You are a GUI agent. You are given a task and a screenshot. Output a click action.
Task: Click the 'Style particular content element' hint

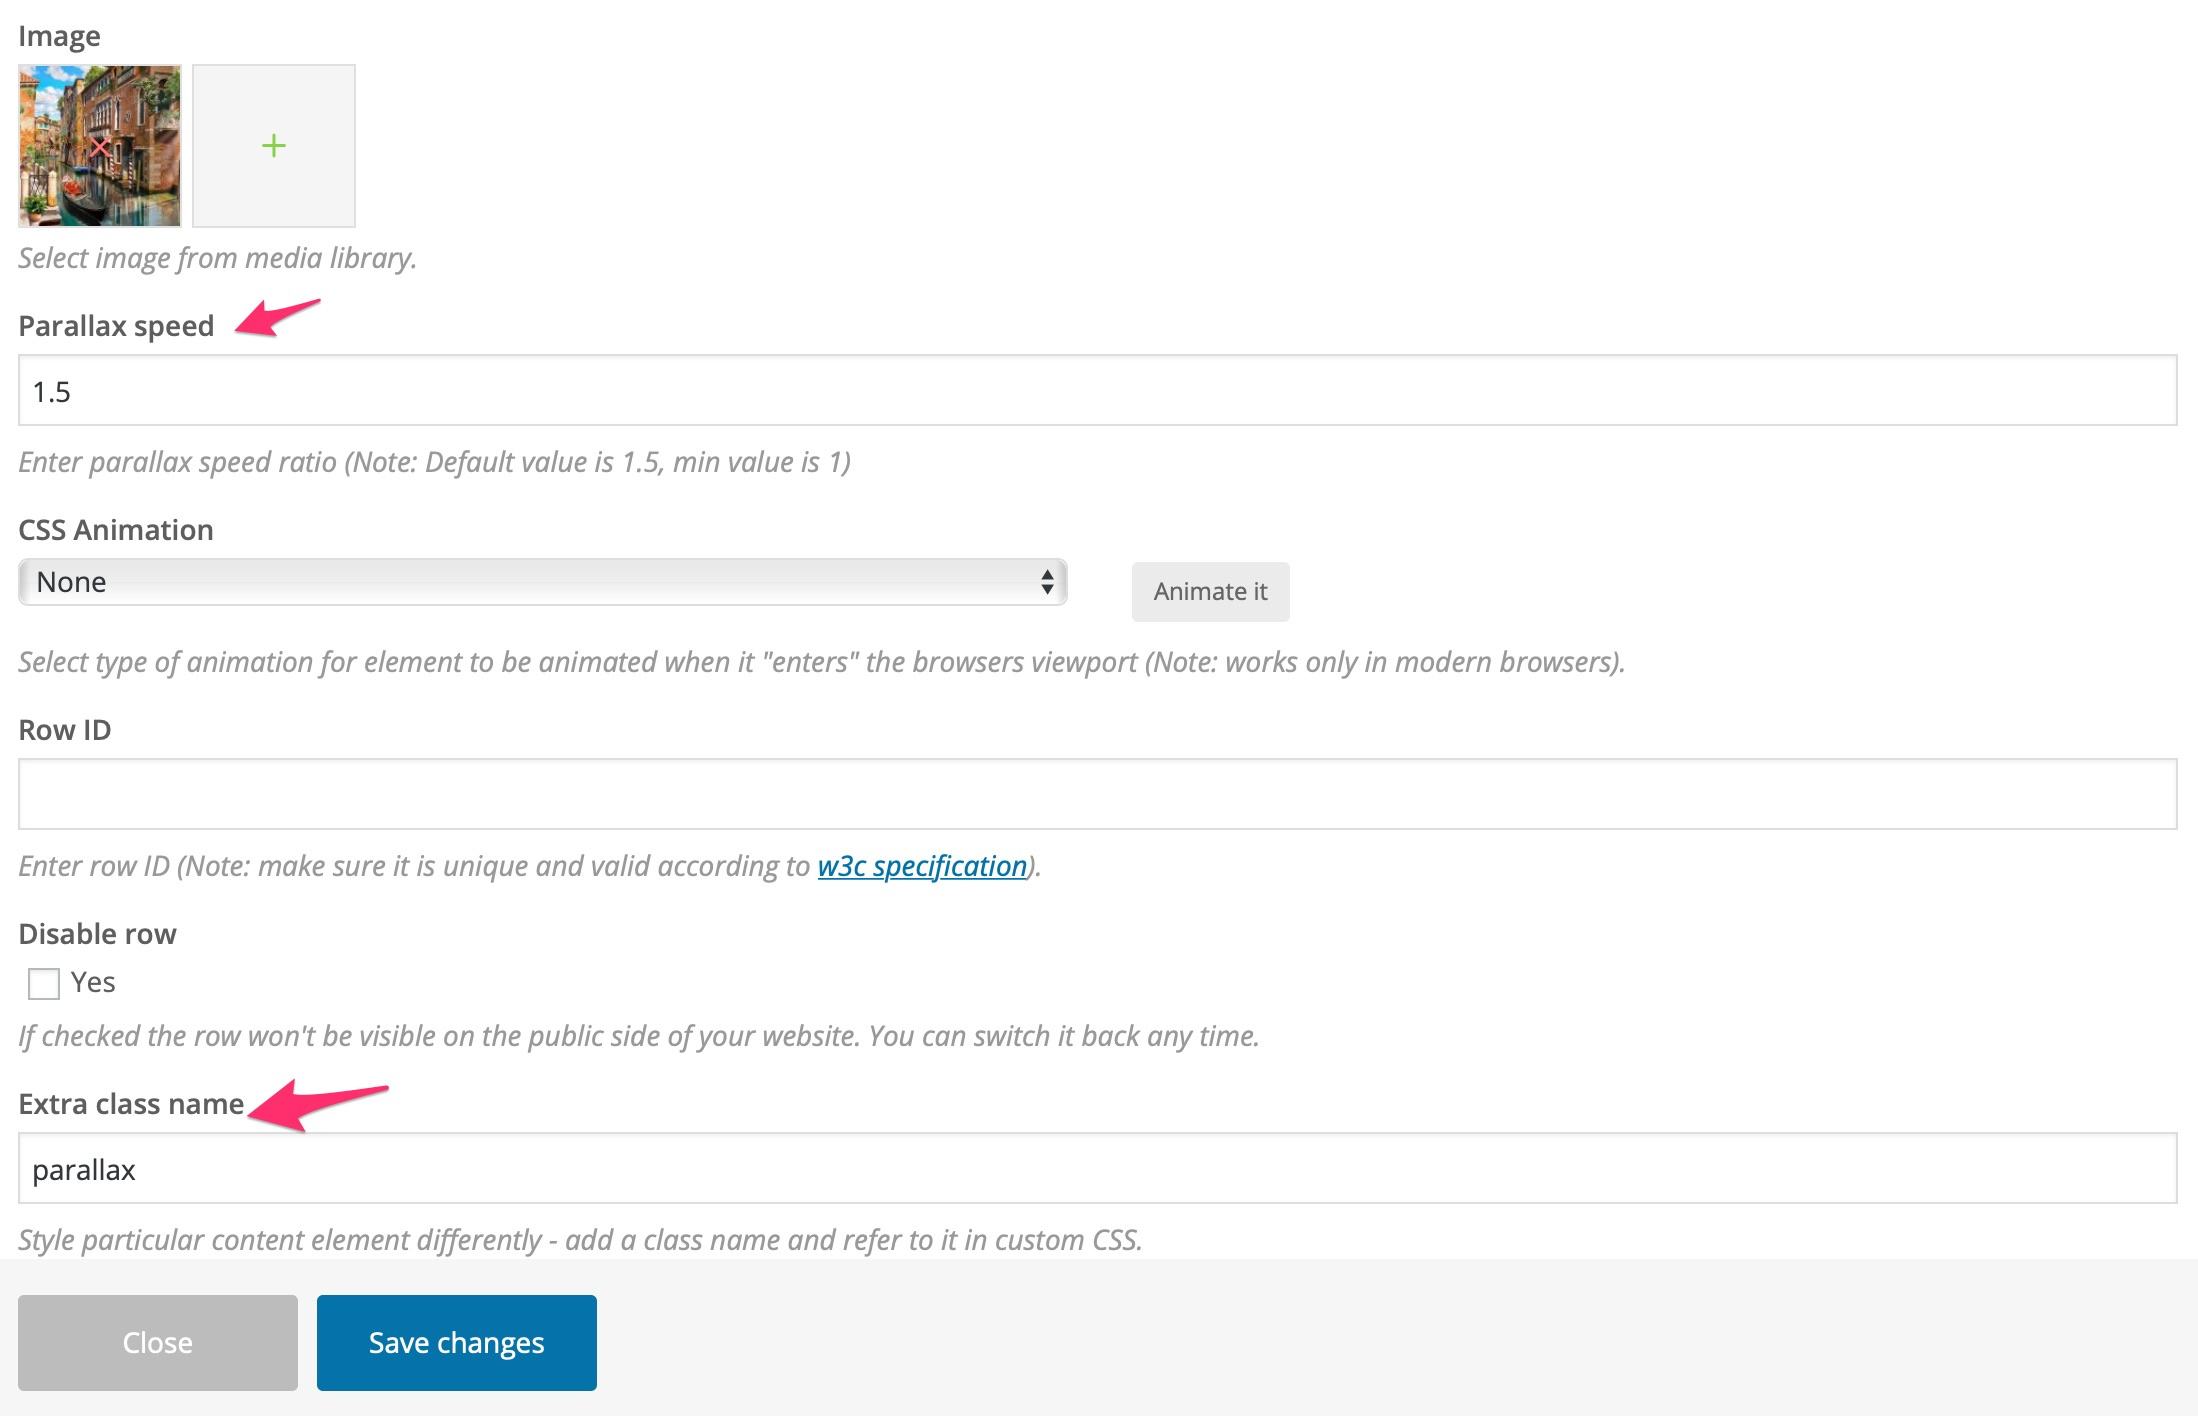(580, 1240)
